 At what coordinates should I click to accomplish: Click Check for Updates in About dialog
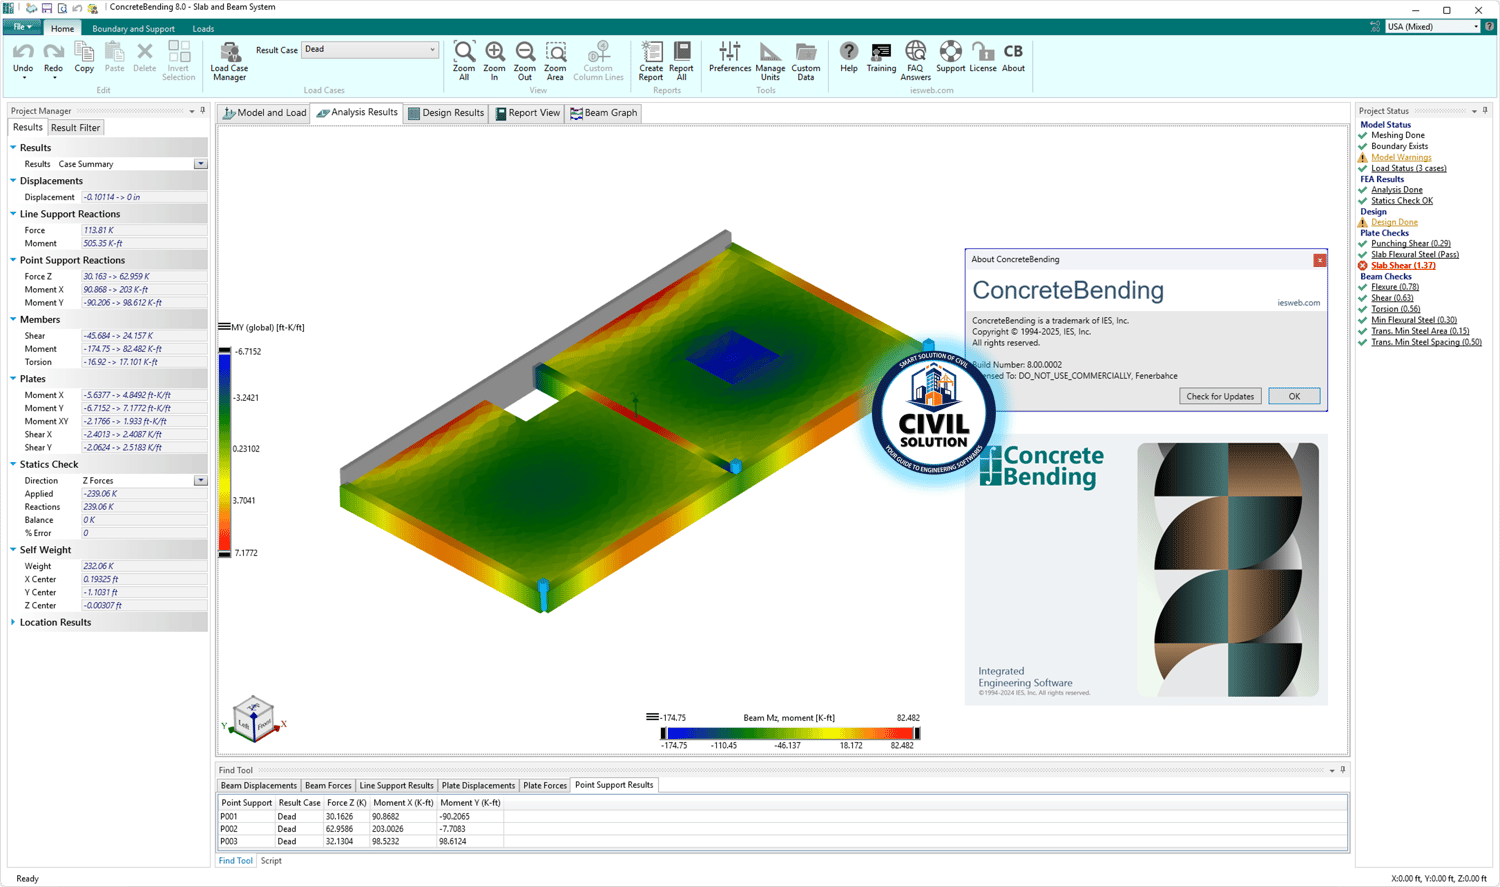[1220, 396]
